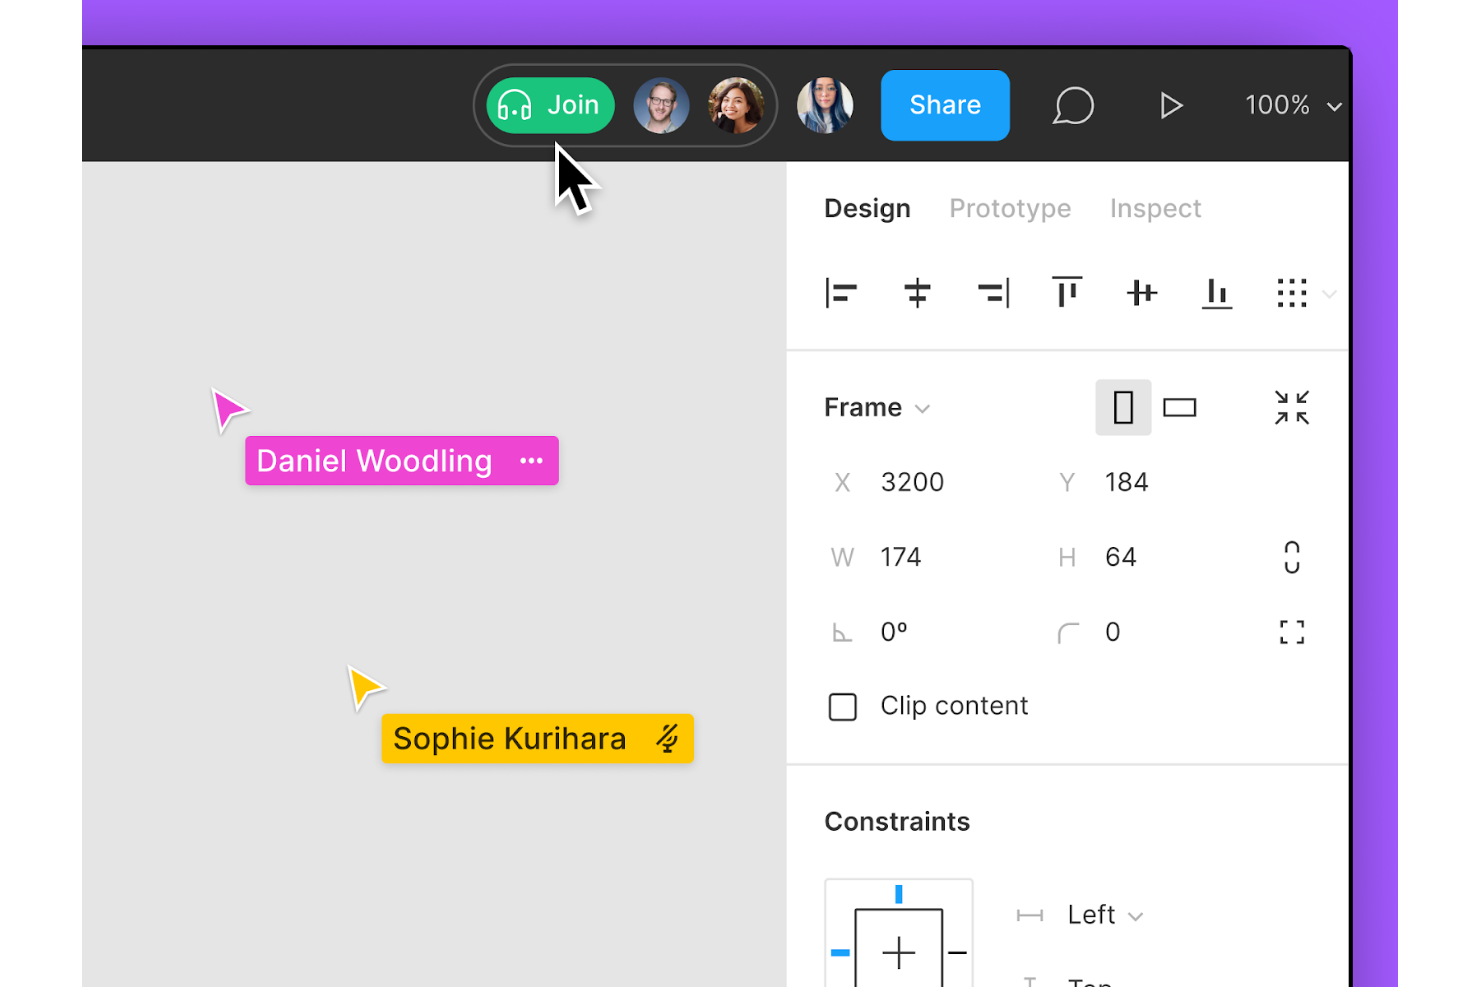Select landscape frame orientation
The width and height of the screenshot is (1480, 987).
[x=1180, y=407]
